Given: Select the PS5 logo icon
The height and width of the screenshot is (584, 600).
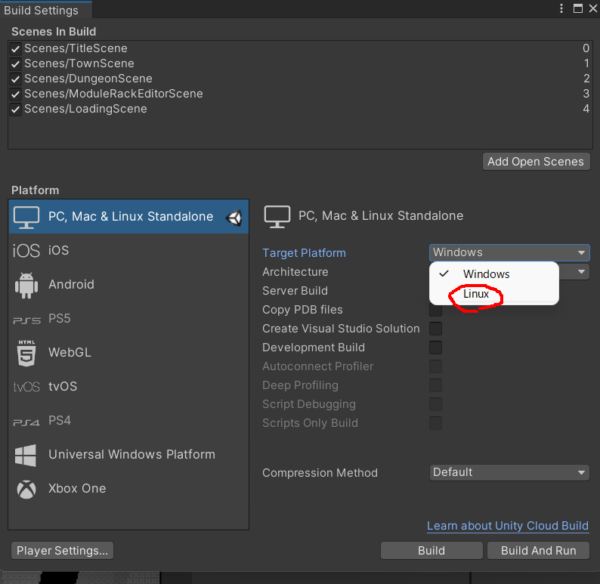Looking at the screenshot, I should point(26,320).
